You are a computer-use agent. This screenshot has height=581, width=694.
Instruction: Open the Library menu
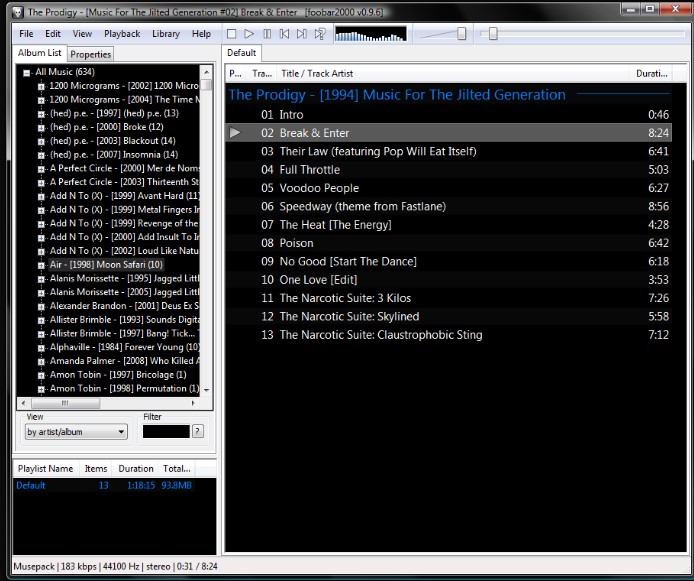(x=166, y=34)
